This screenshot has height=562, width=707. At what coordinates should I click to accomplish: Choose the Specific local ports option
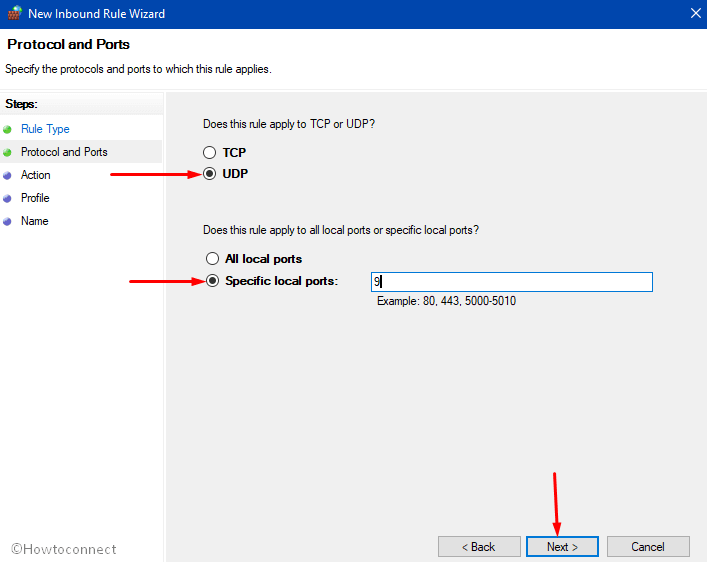[x=212, y=281]
